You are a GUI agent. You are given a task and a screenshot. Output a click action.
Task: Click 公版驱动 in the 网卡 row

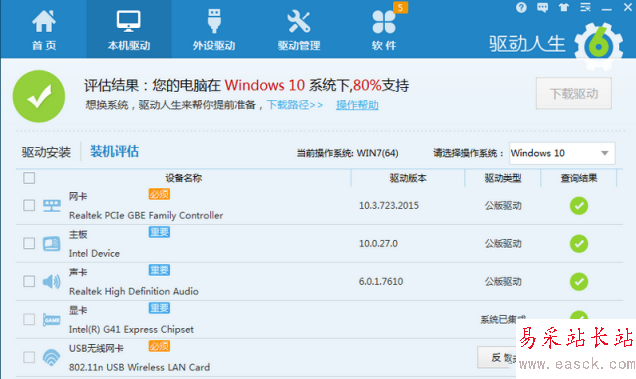tap(503, 206)
